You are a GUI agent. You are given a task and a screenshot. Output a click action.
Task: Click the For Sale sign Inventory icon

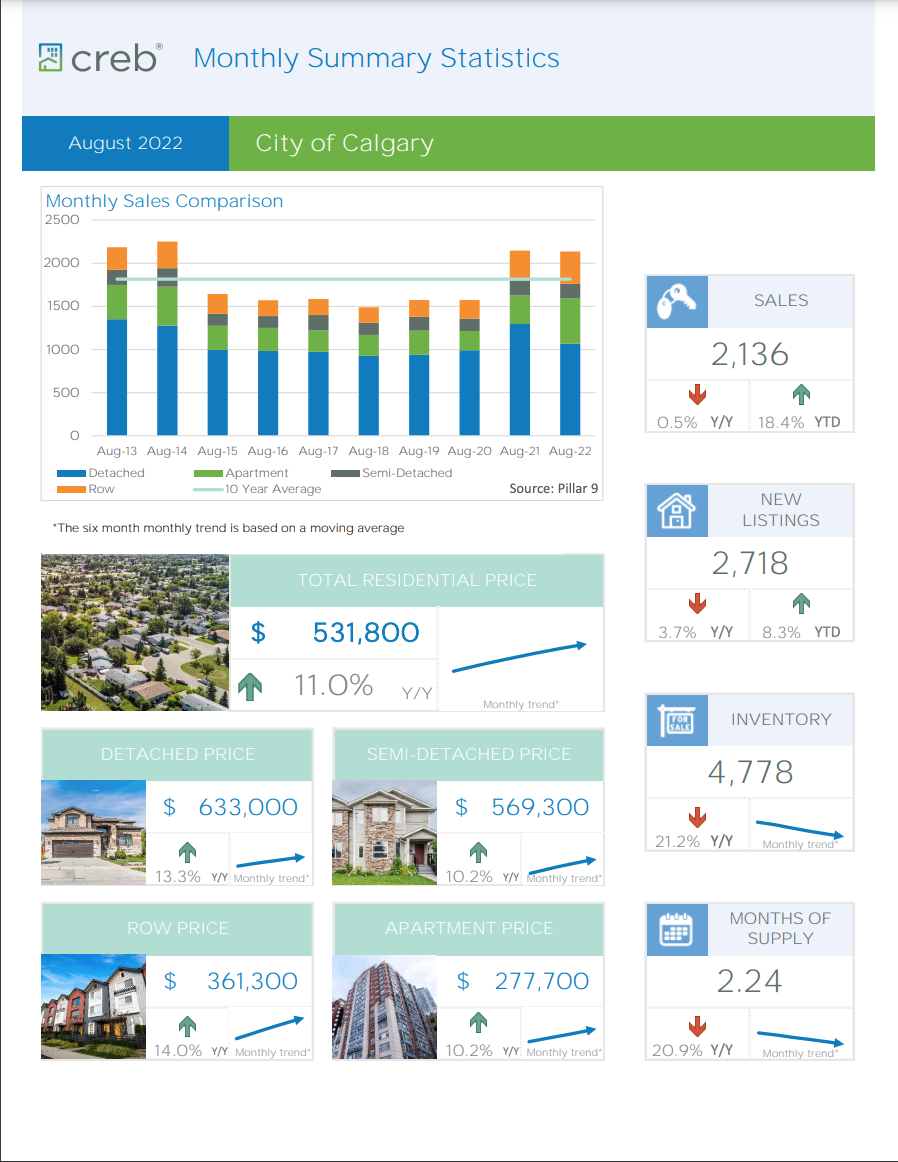(676, 720)
